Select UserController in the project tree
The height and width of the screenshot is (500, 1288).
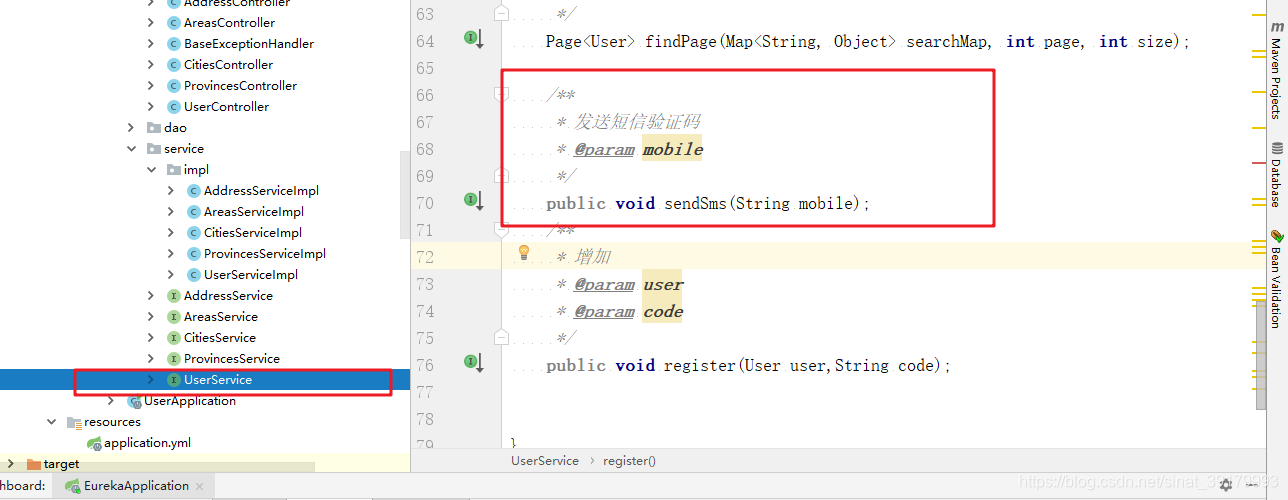pos(226,106)
